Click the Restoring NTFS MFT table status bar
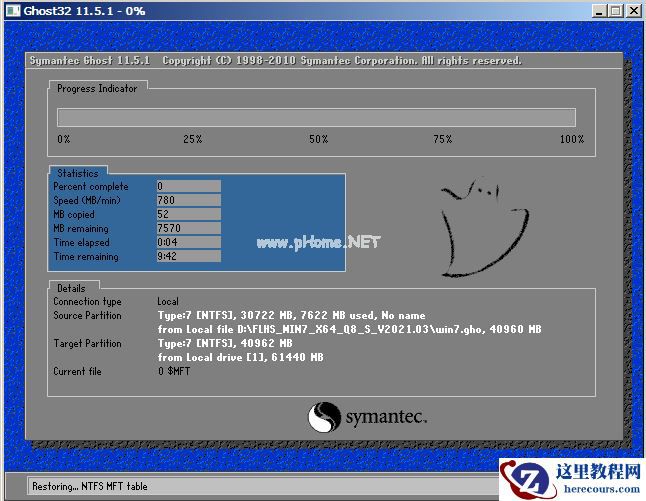The width and height of the screenshot is (646, 501). pos(264,487)
